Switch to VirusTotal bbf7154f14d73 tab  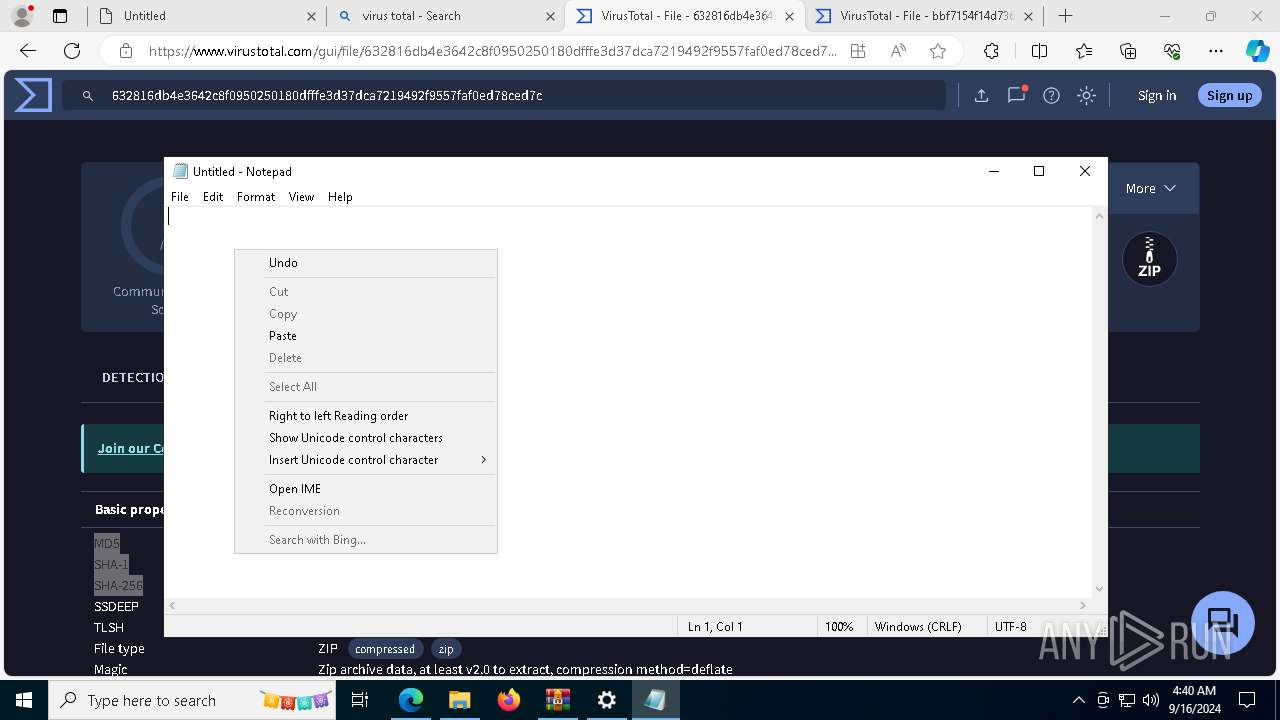923,16
